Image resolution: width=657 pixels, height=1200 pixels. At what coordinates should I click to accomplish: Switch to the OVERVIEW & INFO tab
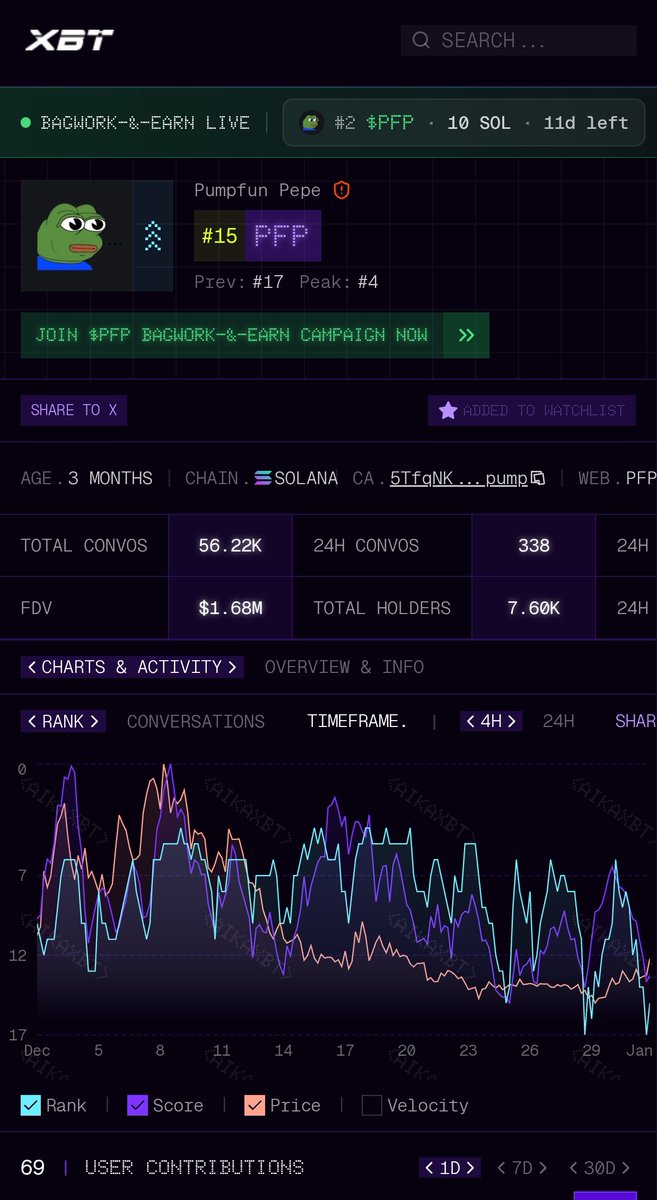[344, 667]
